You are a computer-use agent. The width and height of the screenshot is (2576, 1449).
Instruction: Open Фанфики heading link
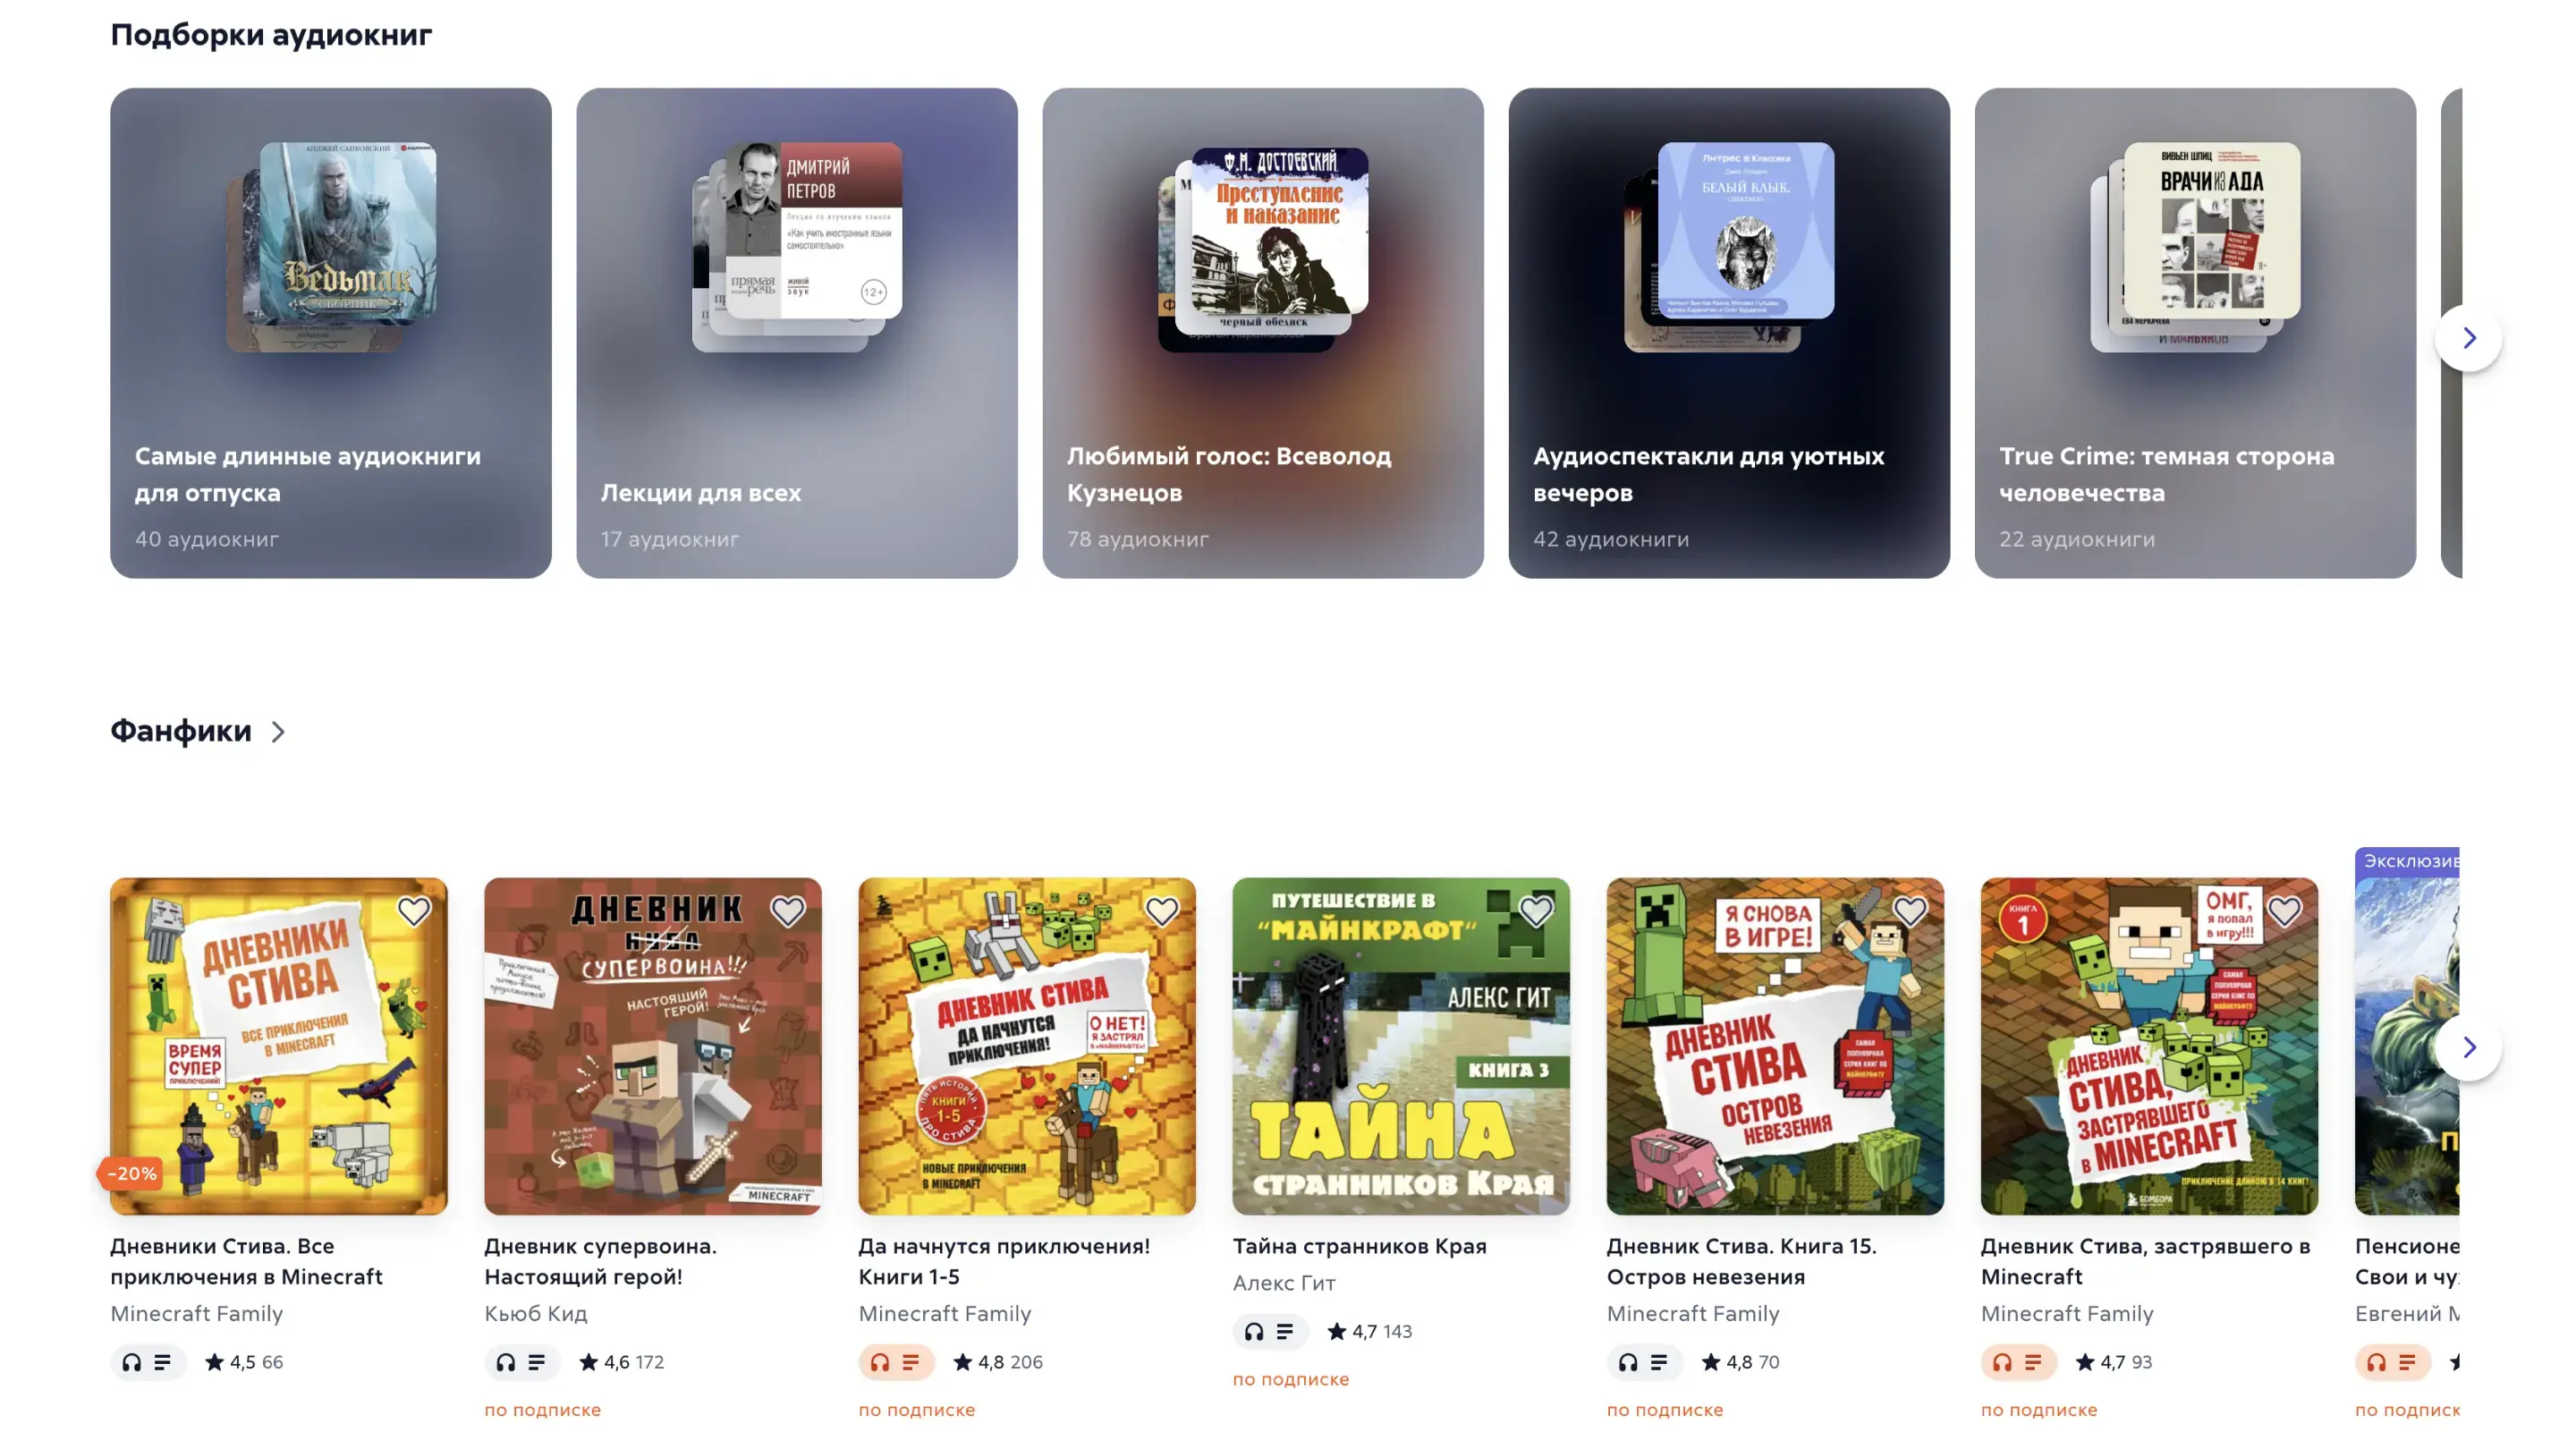pyautogui.click(x=181, y=731)
